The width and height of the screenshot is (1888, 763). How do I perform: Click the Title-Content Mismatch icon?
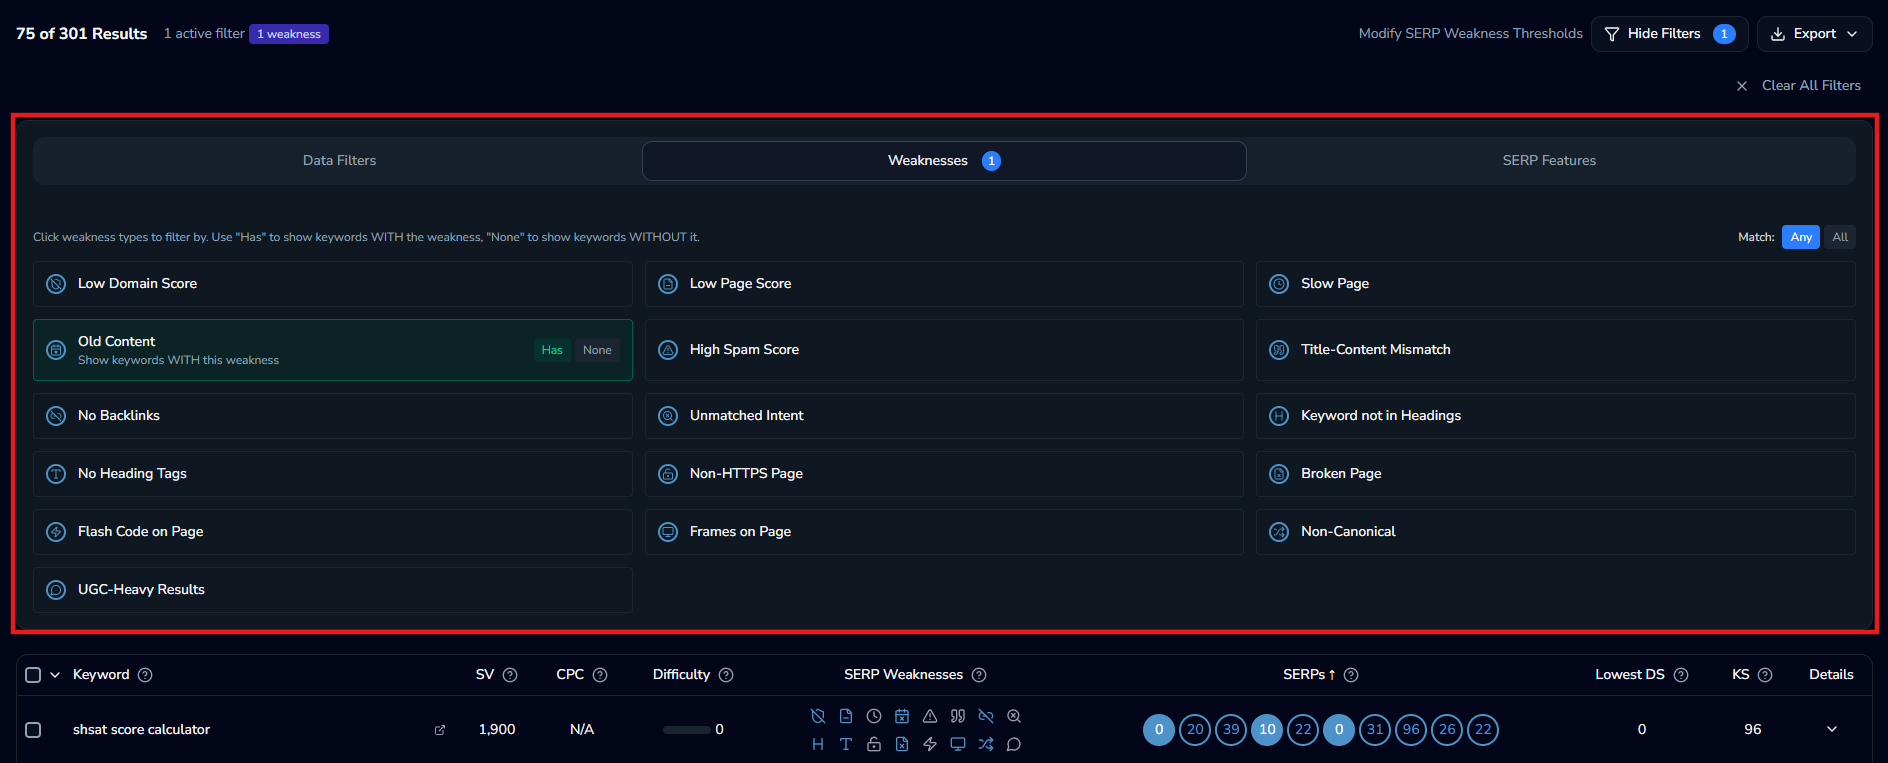coord(1279,350)
